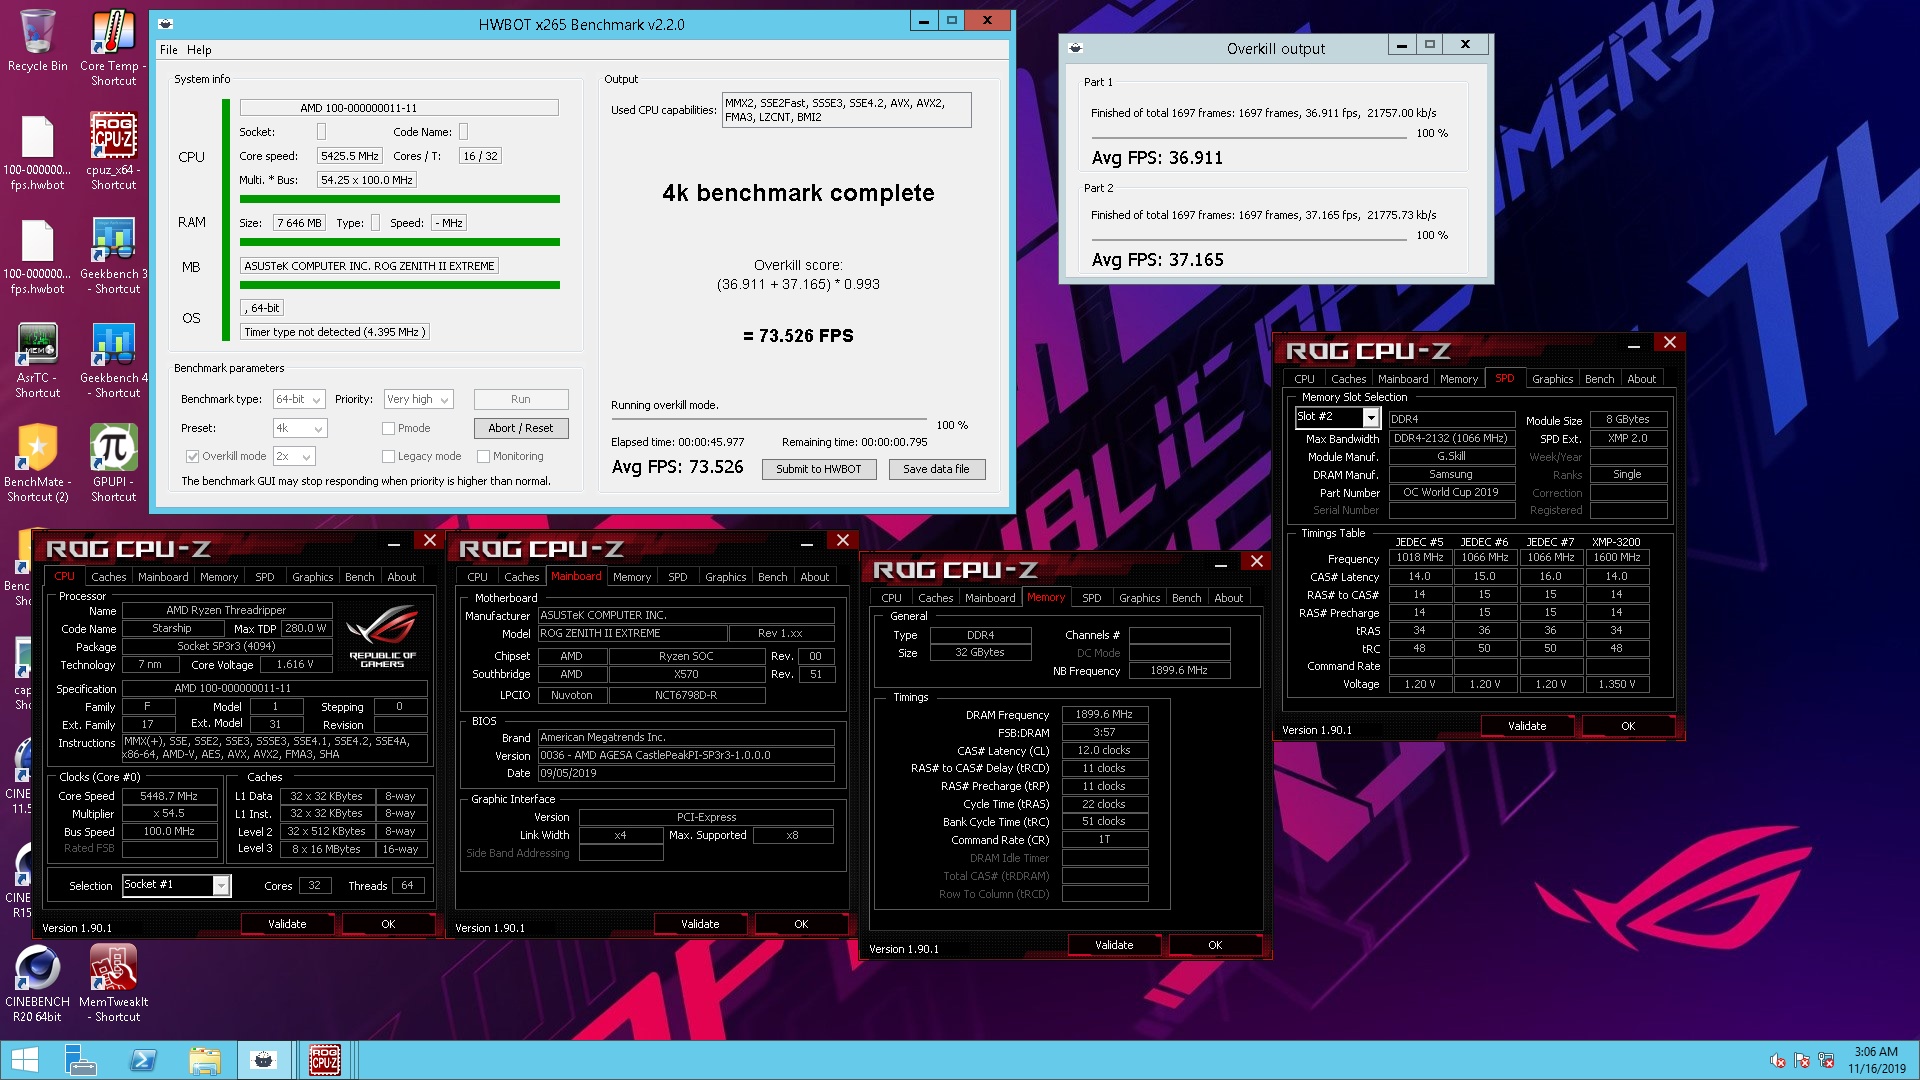The image size is (1920, 1080).
Task: Click the Abort / Reset button
Action: pyautogui.click(x=520, y=428)
